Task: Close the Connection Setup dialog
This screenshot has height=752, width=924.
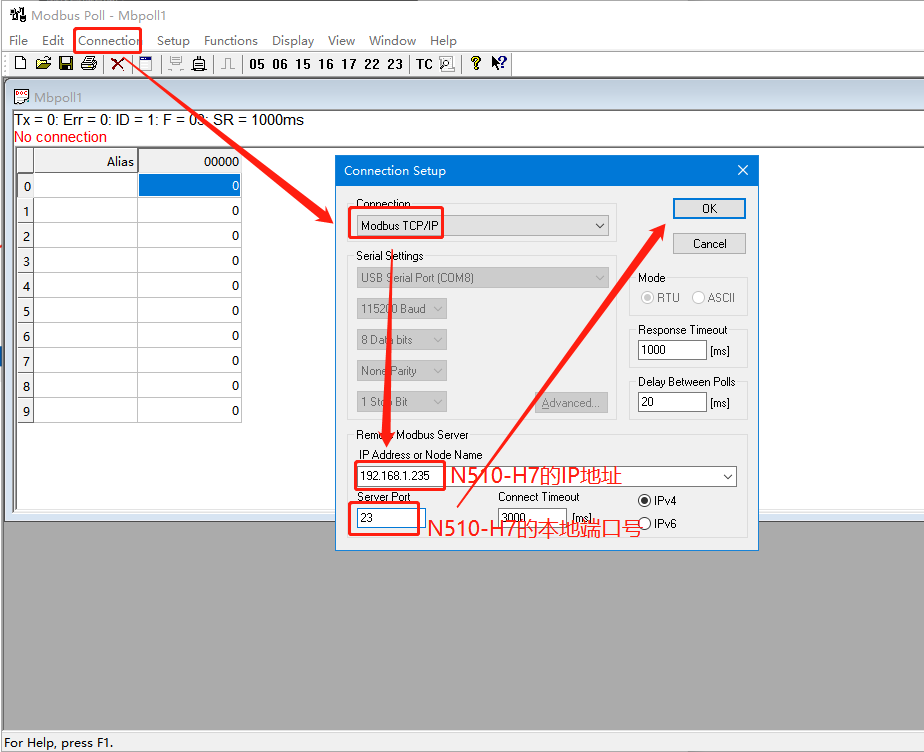Action: 743,171
